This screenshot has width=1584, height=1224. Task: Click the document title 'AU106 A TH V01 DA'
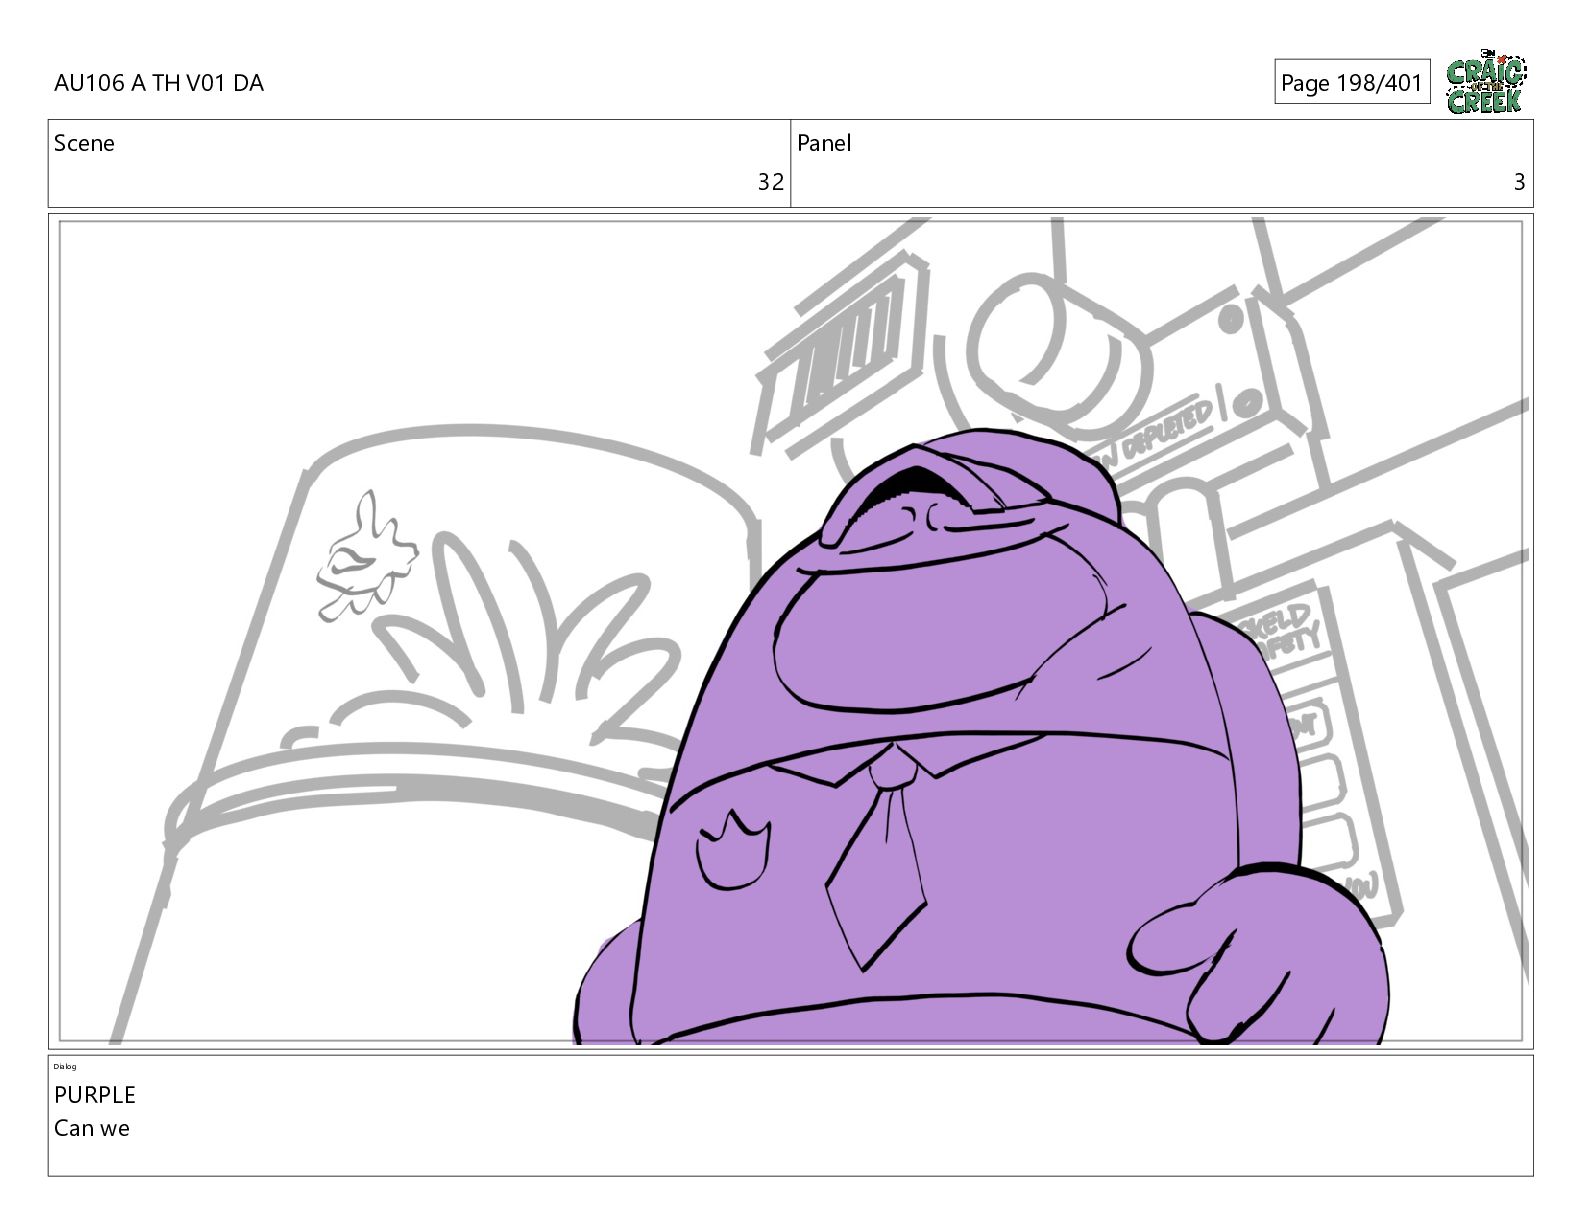159,83
